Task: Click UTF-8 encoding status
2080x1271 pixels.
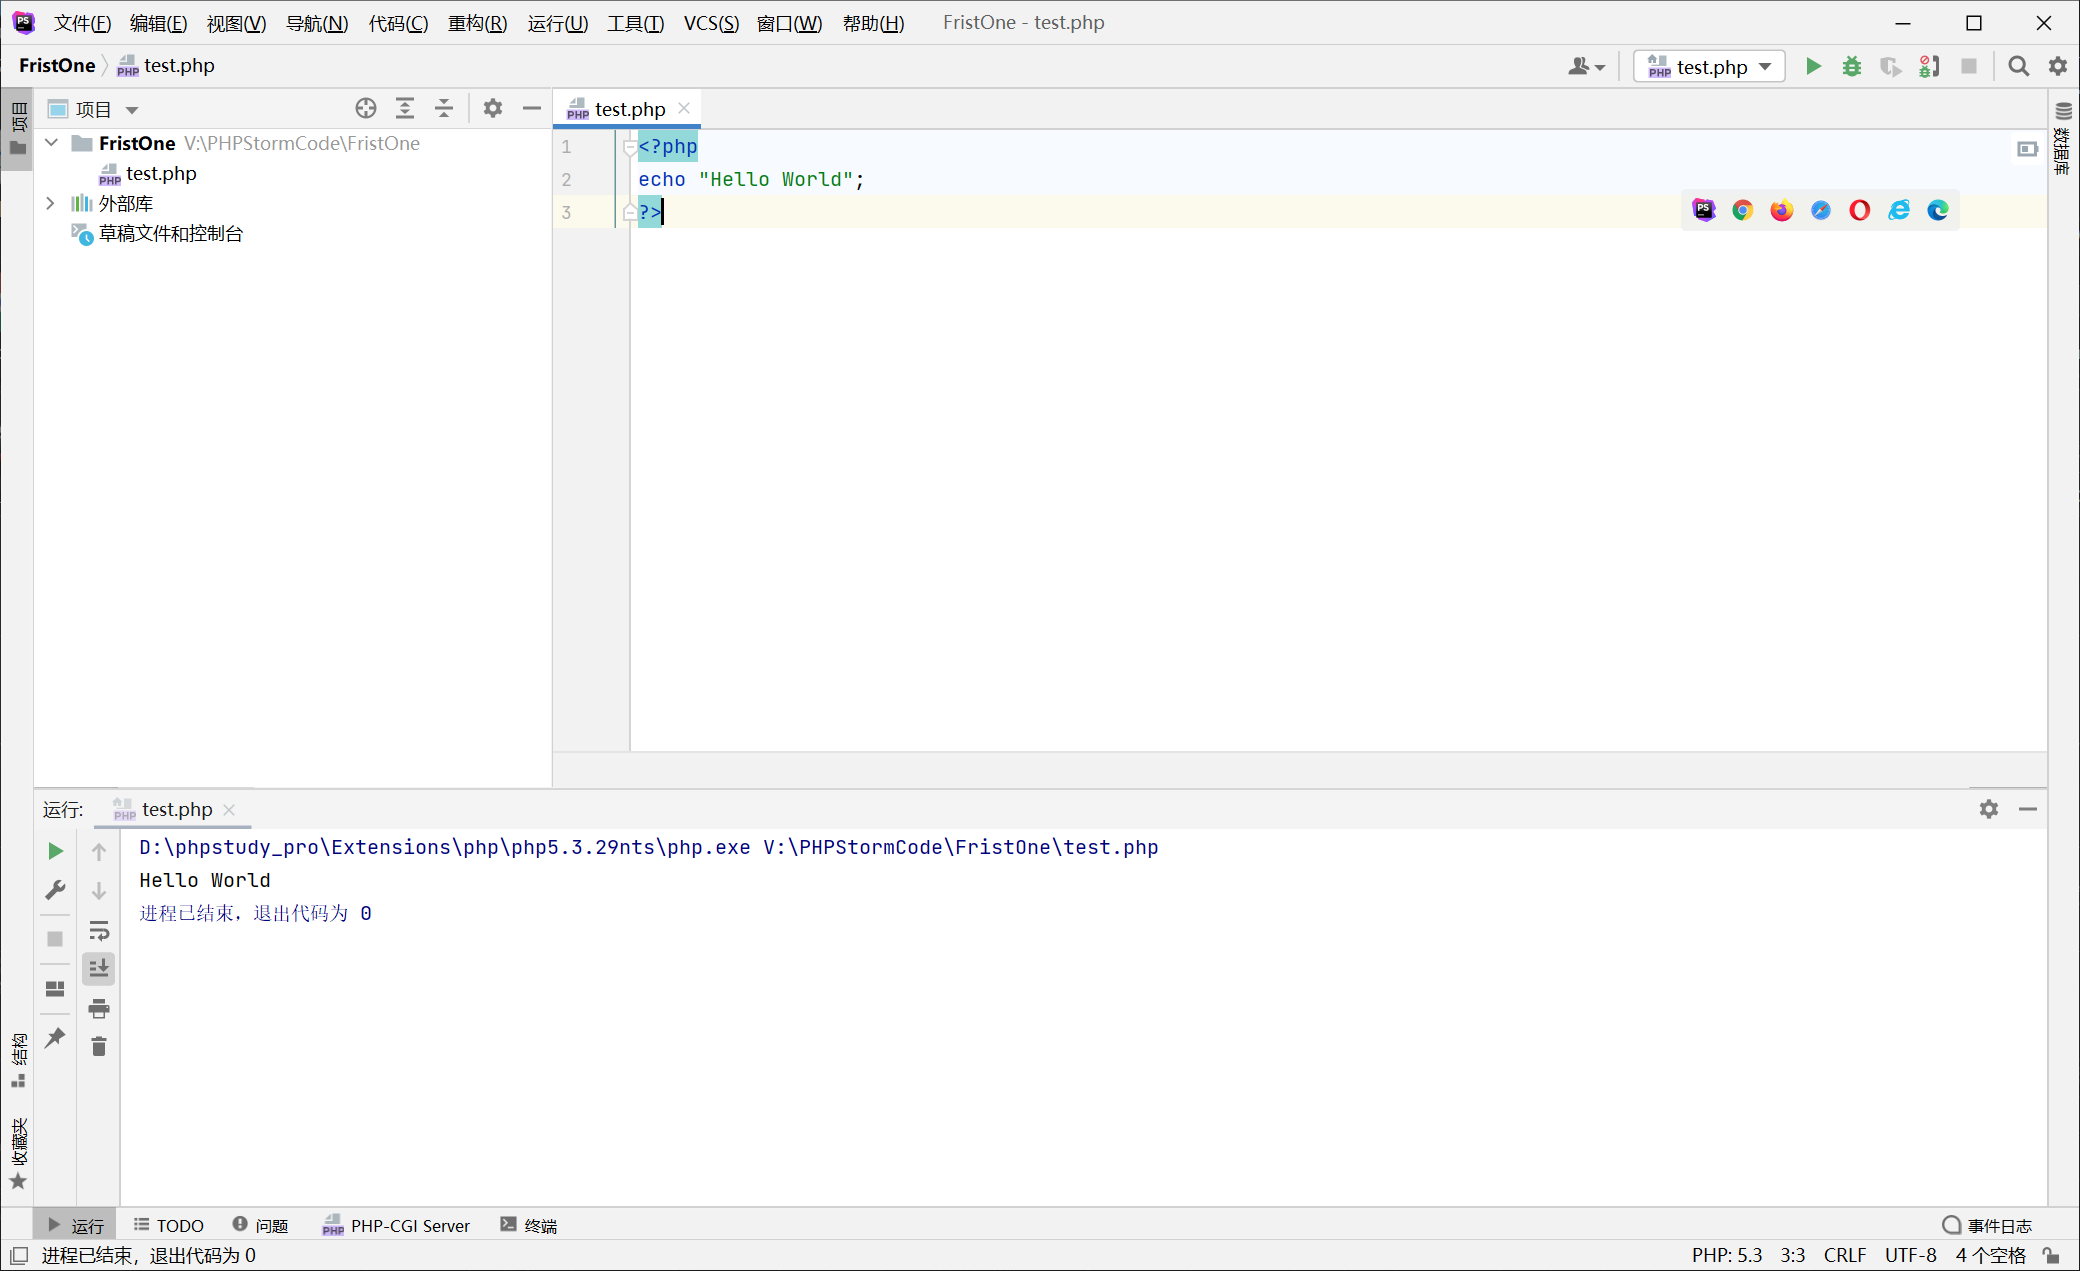Action: pos(1911,1255)
